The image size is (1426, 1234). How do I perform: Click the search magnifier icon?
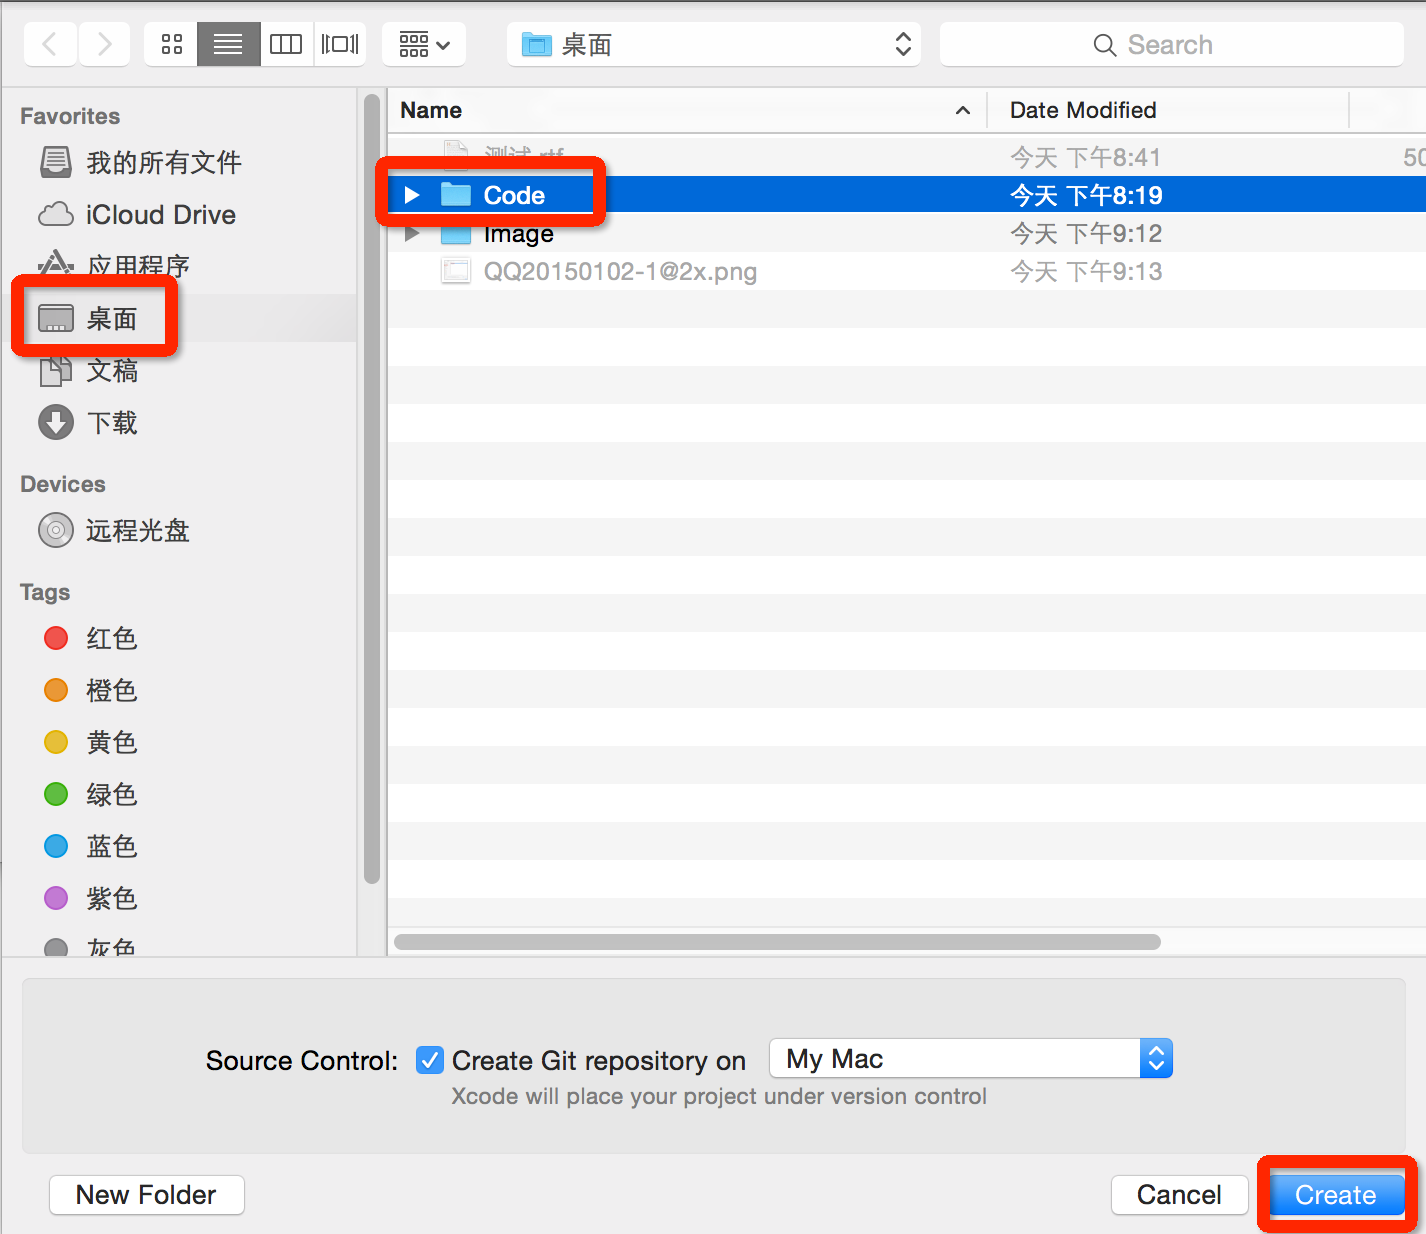coord(1104,44)
